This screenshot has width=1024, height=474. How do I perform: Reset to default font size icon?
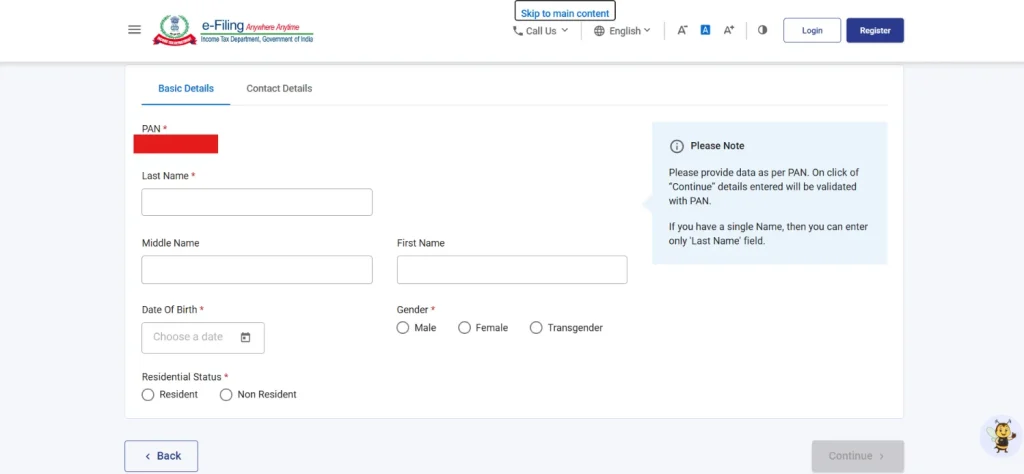point(705,30)
